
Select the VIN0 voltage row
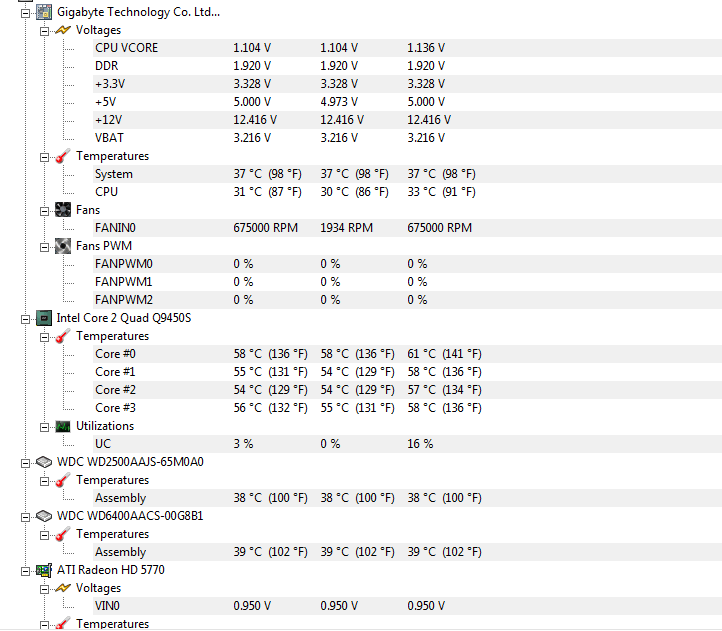[x=108, y=606]
